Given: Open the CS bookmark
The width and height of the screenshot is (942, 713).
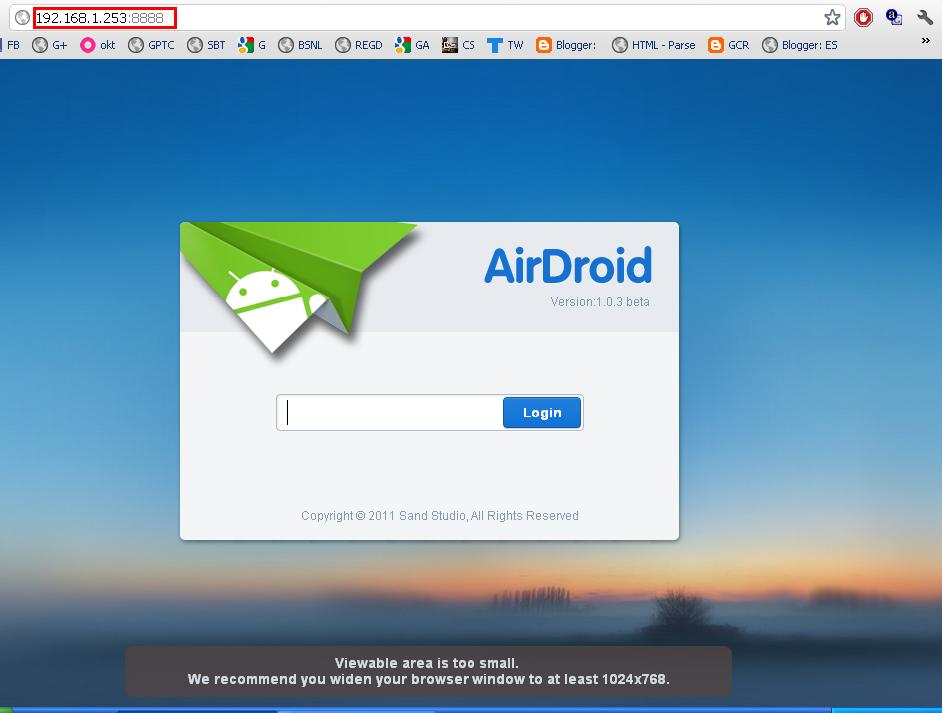Looking at the screenshot, I should pyautogui.click(x=458, y=45).
